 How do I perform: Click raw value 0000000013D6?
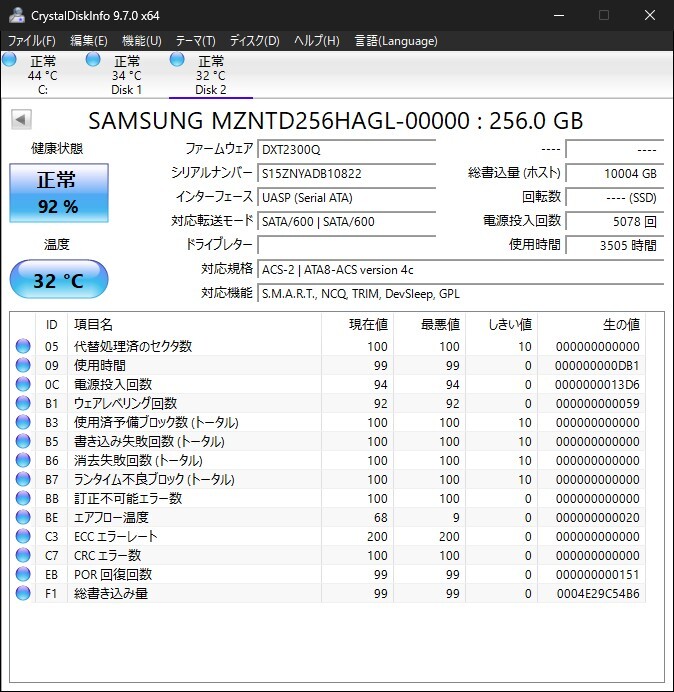(597, 385)
